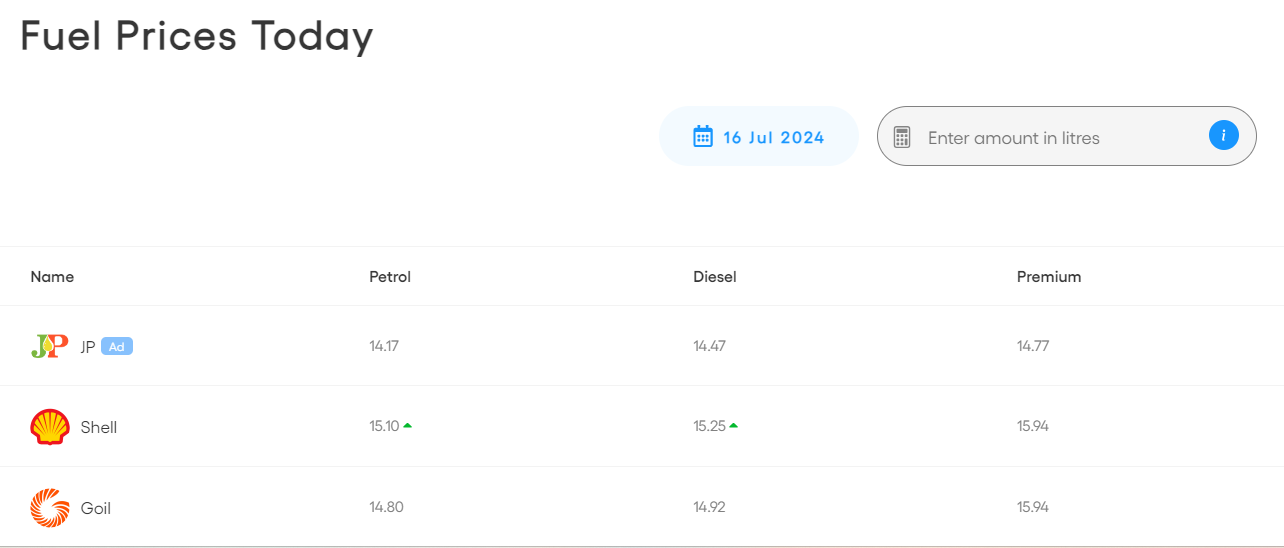Click the Ad badge next to JP

(x=117, y=347)
